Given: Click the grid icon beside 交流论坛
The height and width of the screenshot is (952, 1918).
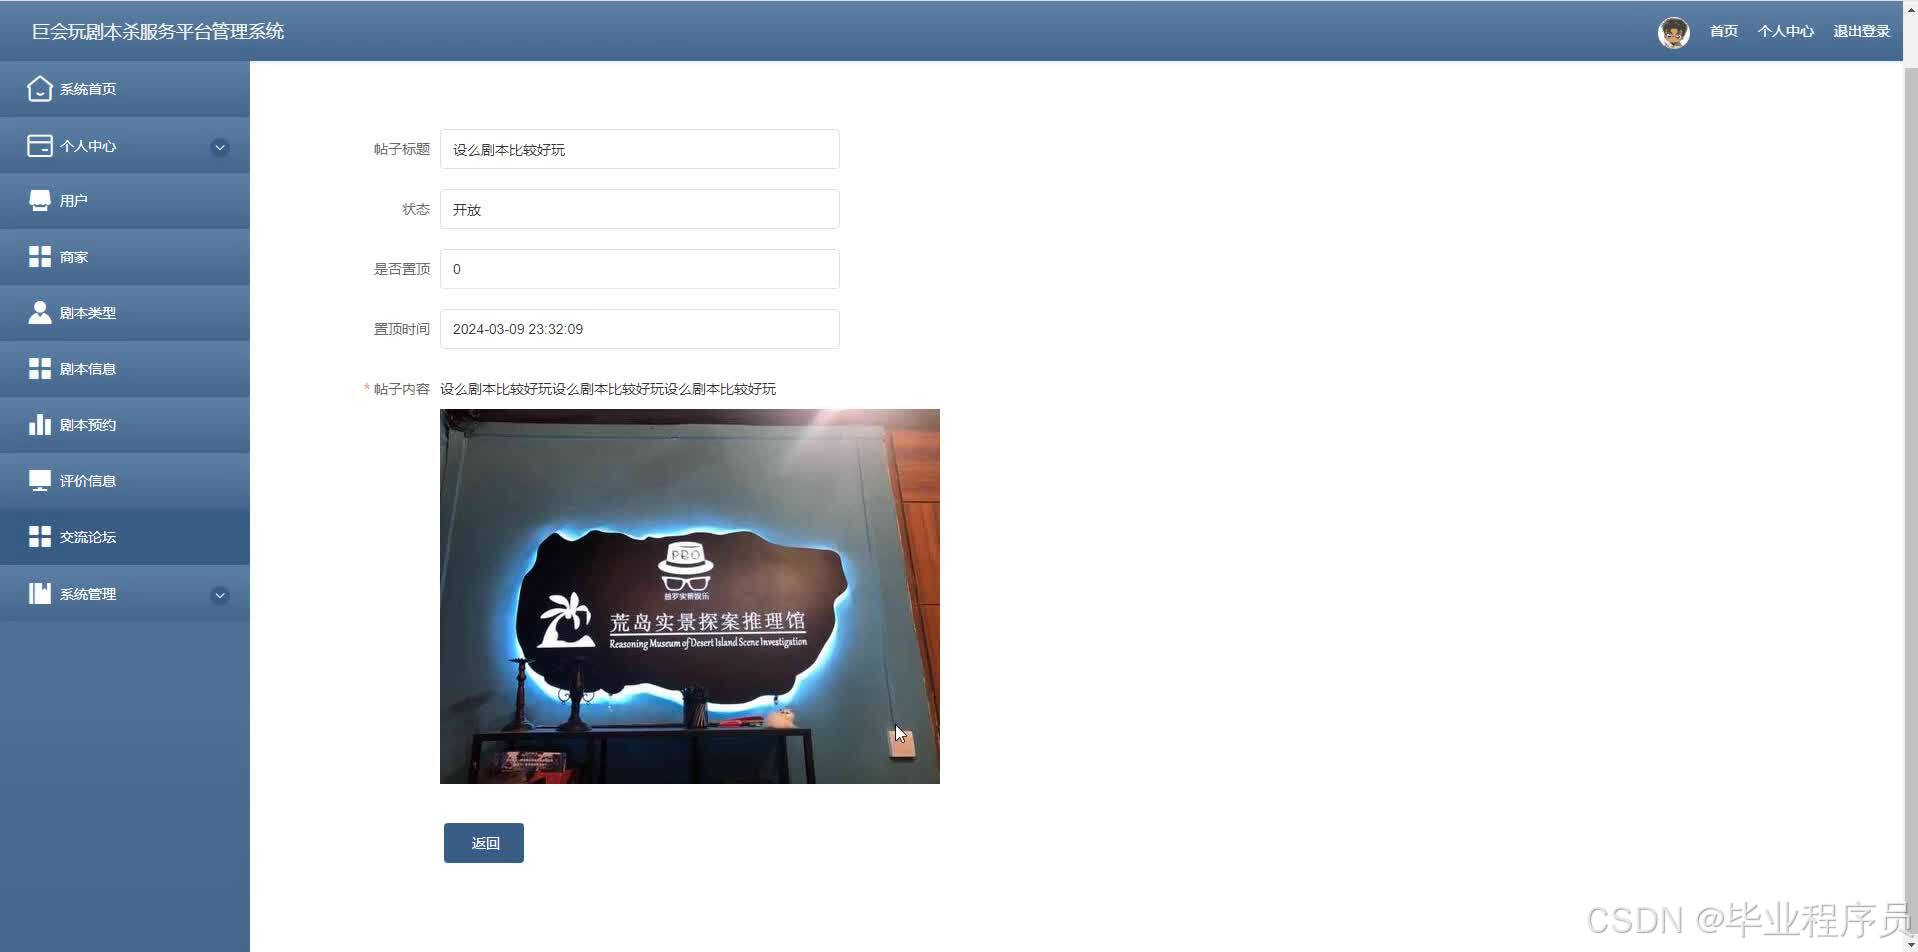Looking at the screenshot, I should click(39, 537).
